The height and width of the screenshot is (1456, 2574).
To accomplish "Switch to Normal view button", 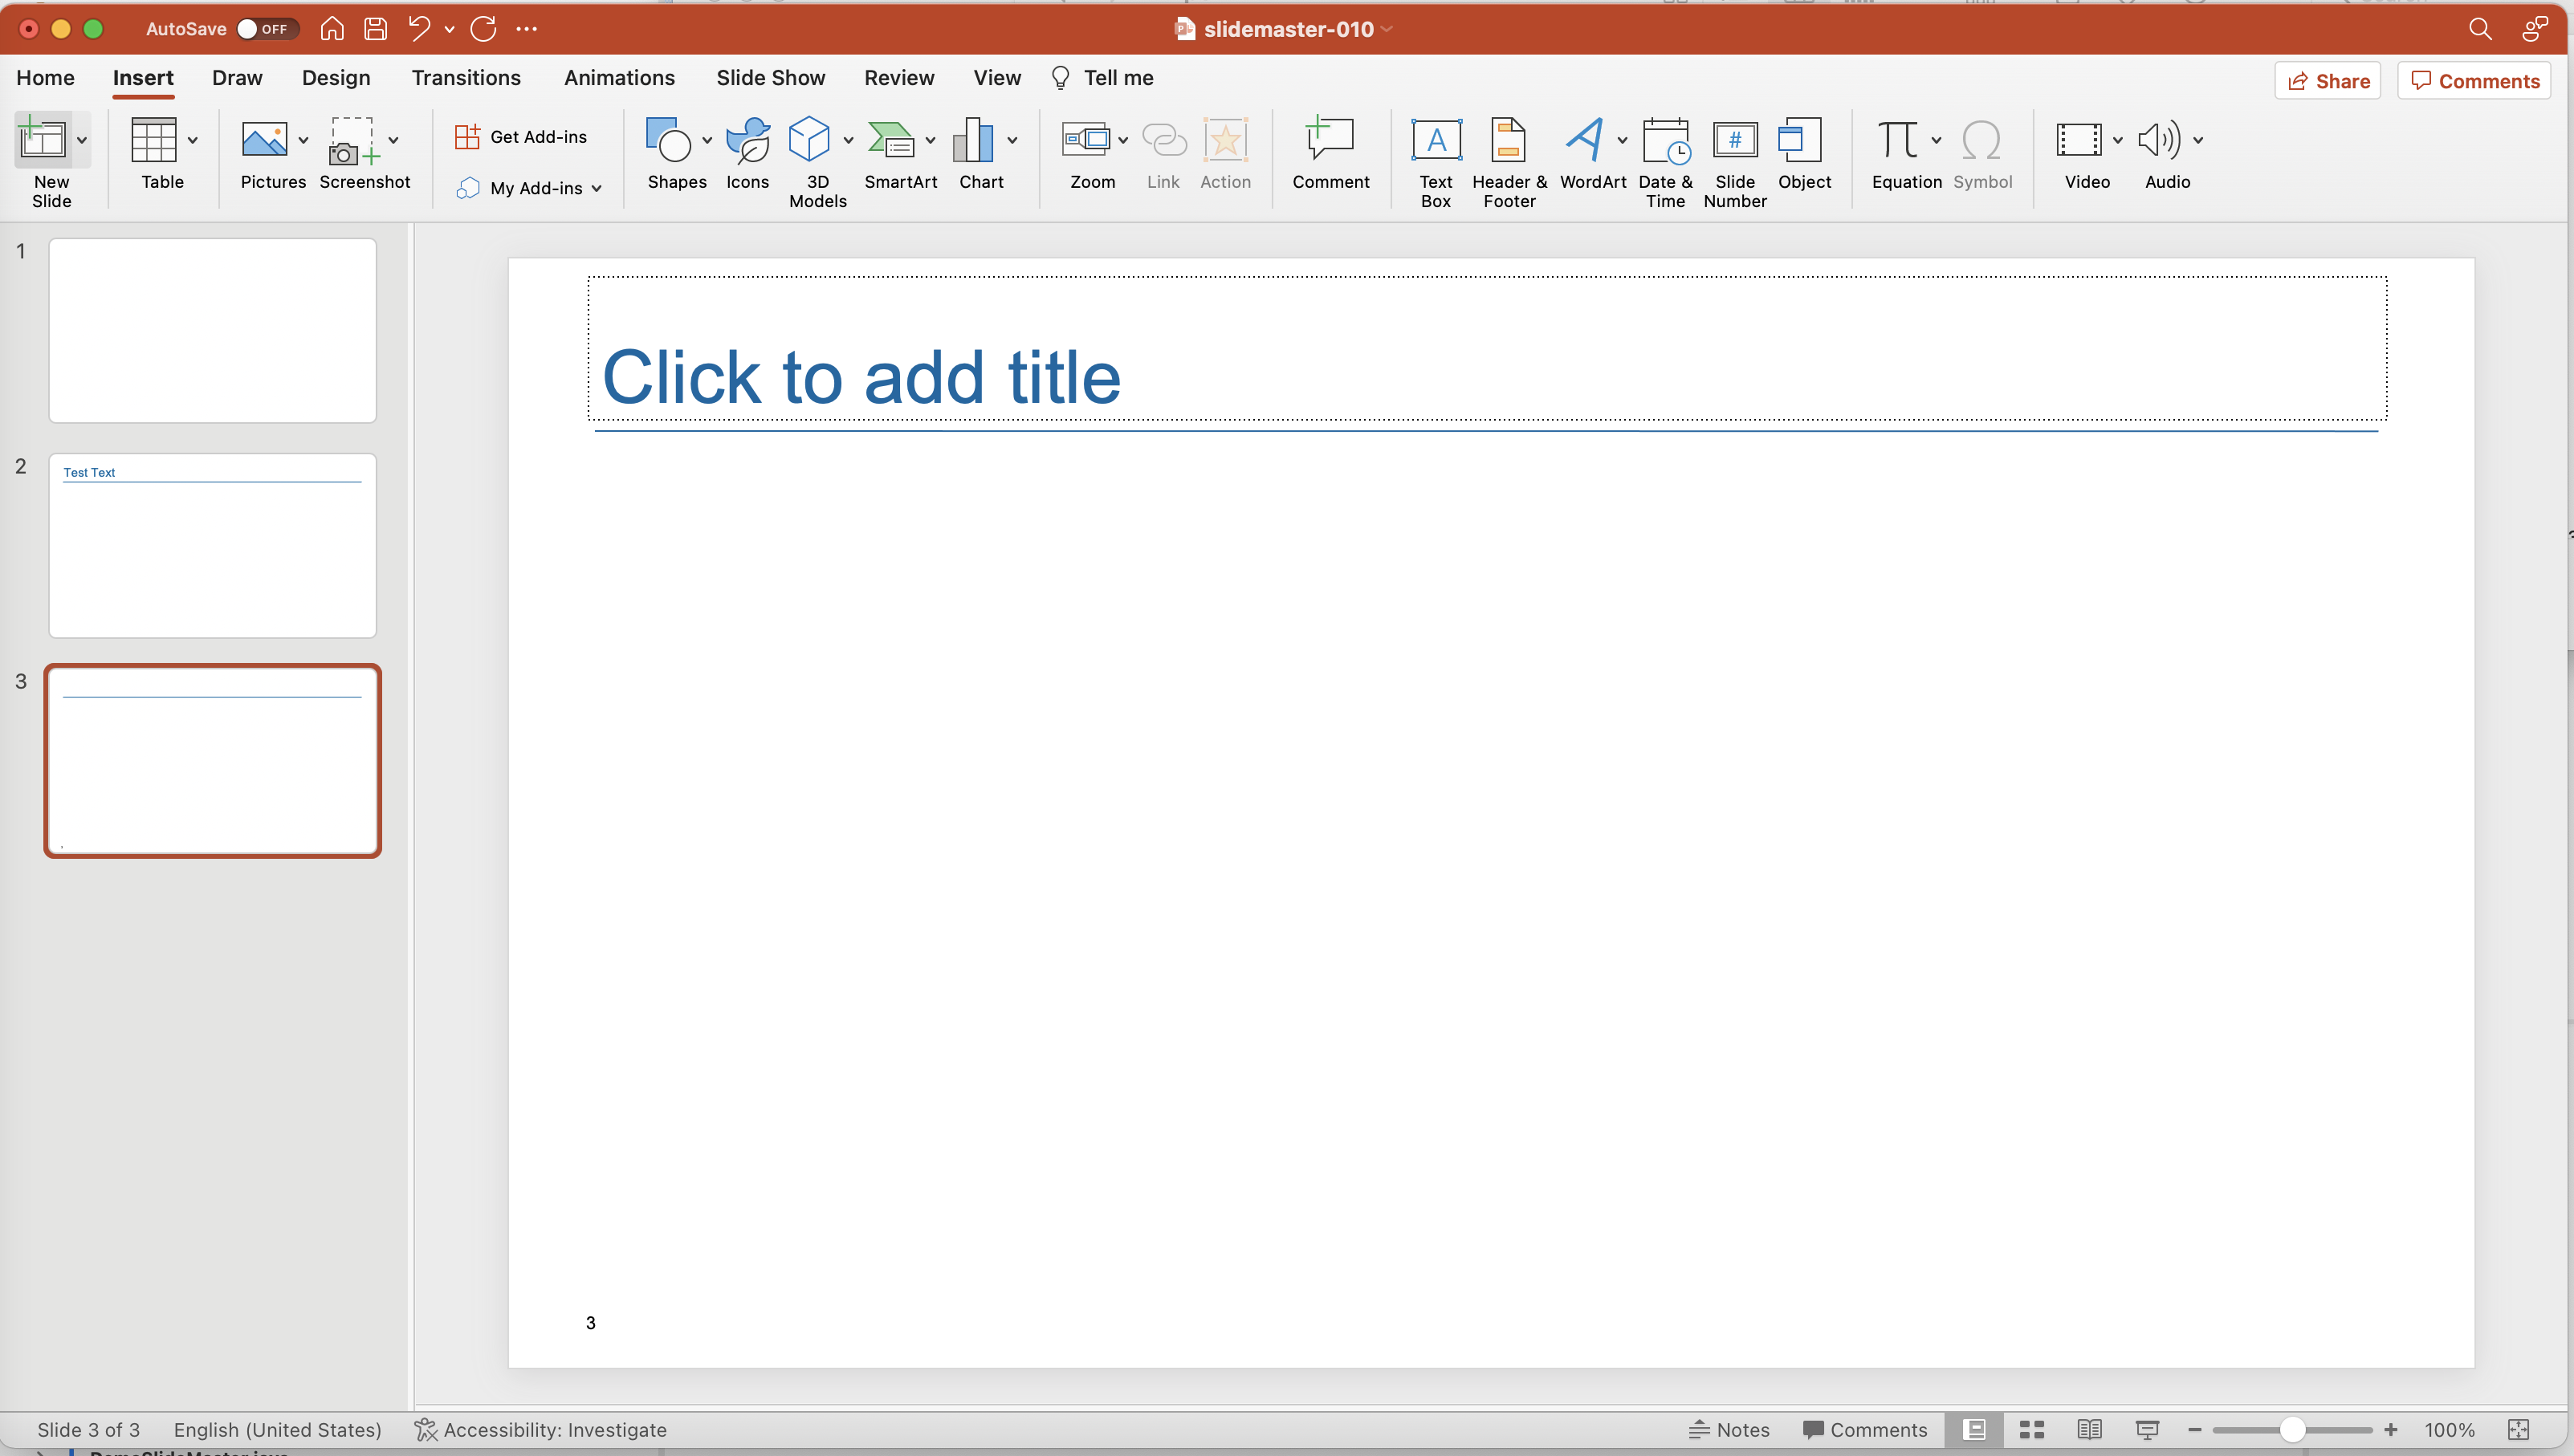I will click(x=1974, y=1429).
